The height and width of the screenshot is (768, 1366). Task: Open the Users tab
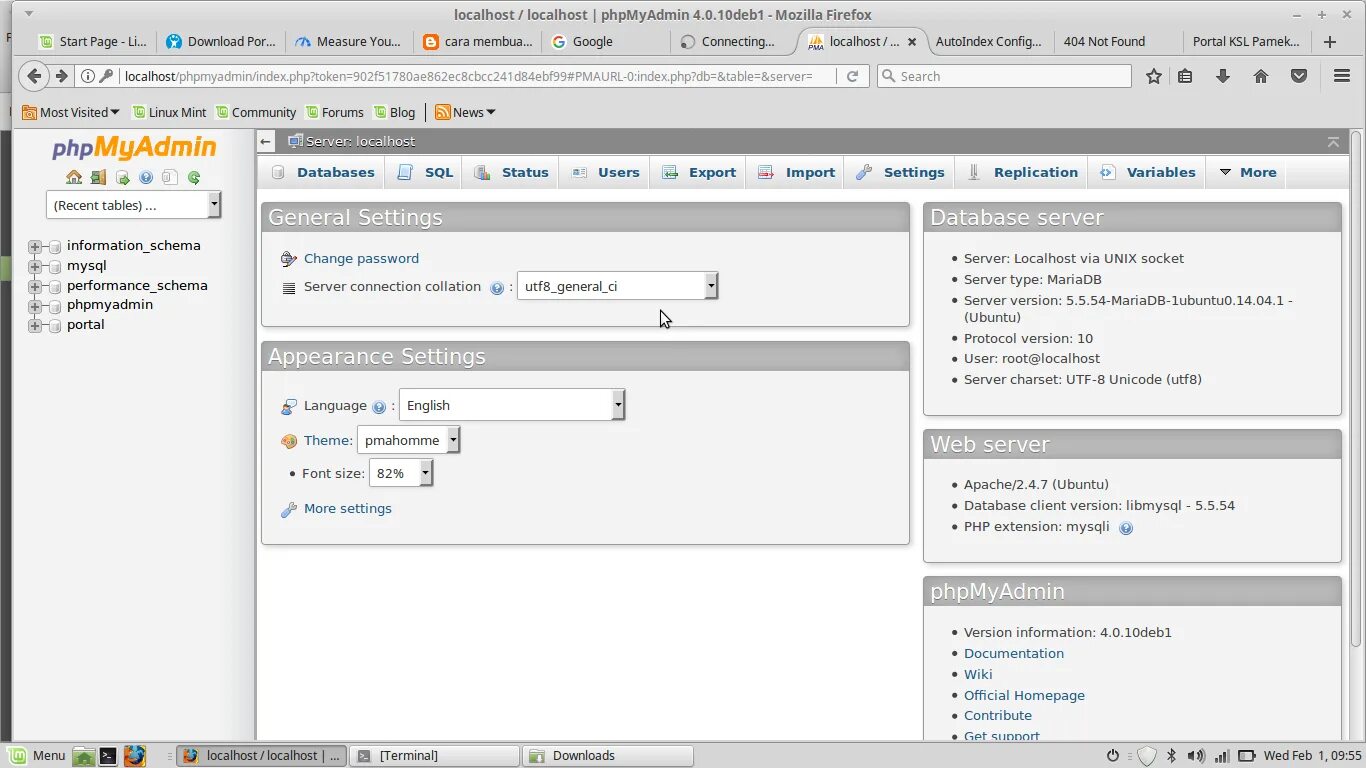click(605, 172)
